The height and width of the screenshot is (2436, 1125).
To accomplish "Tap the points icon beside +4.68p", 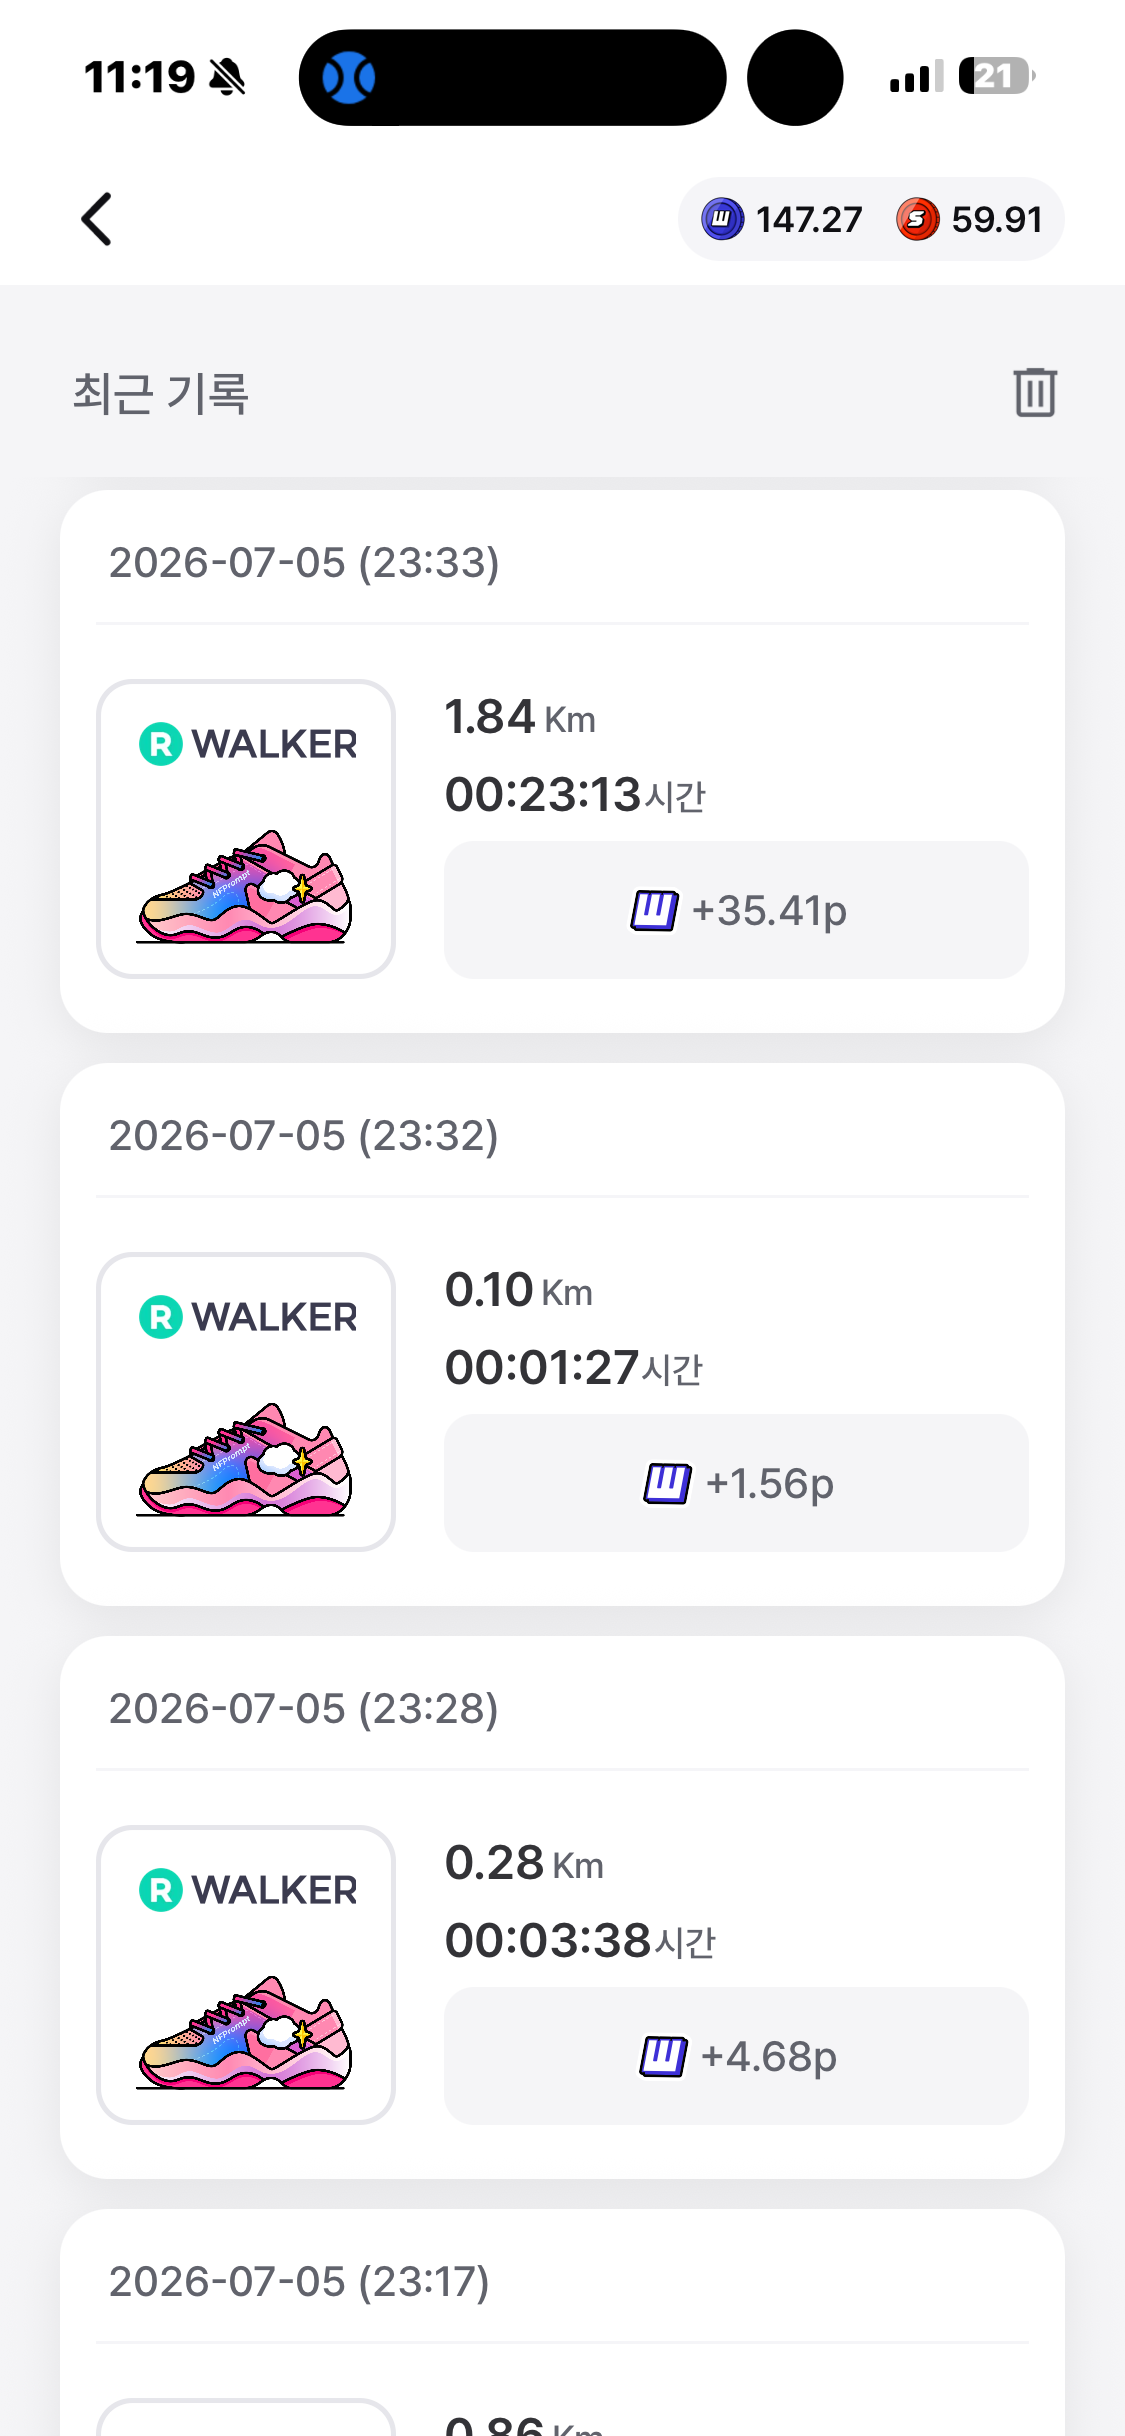I will click(x=663, y=2057).
